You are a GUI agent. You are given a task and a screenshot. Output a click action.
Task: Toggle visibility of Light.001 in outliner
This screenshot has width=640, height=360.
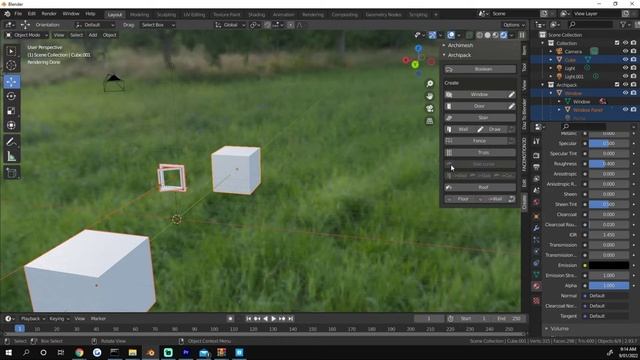point(625,76)
